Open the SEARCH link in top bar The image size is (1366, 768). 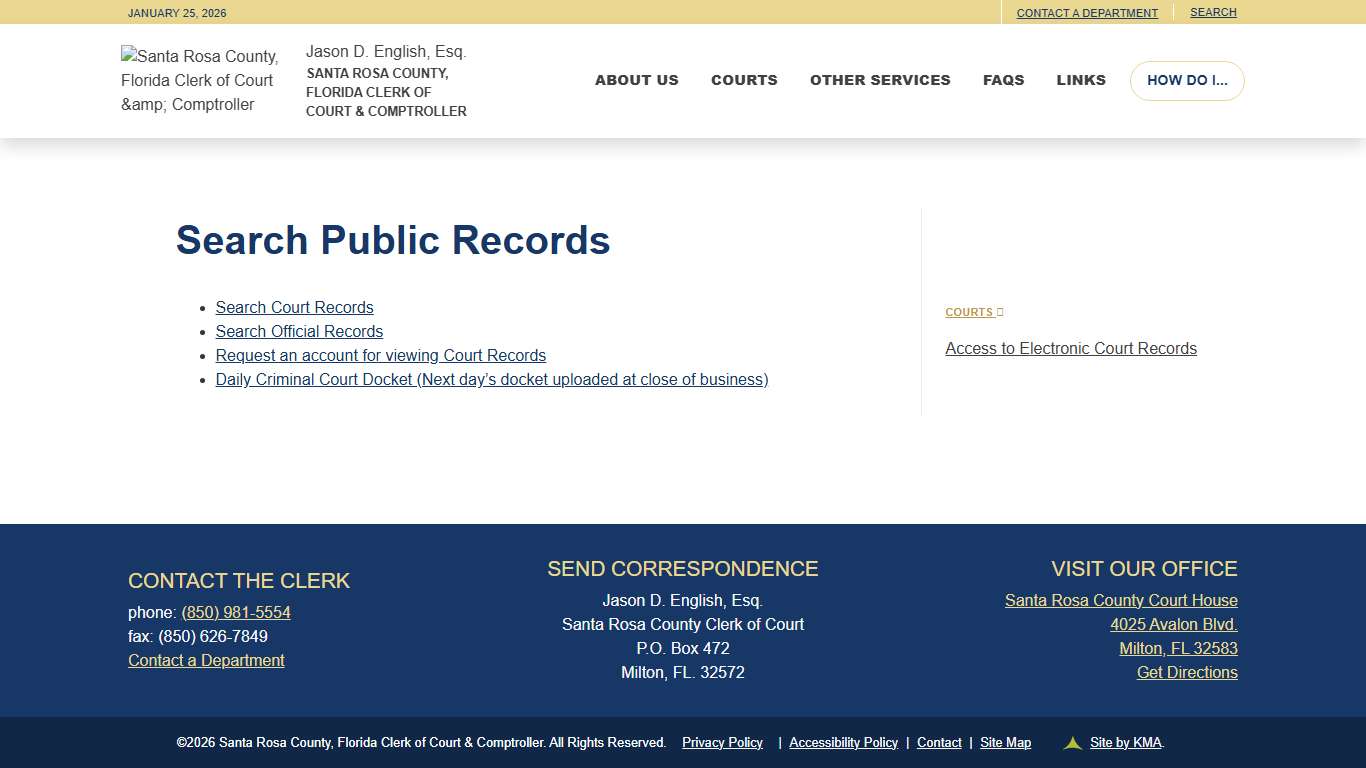(x=1213, y=12)
